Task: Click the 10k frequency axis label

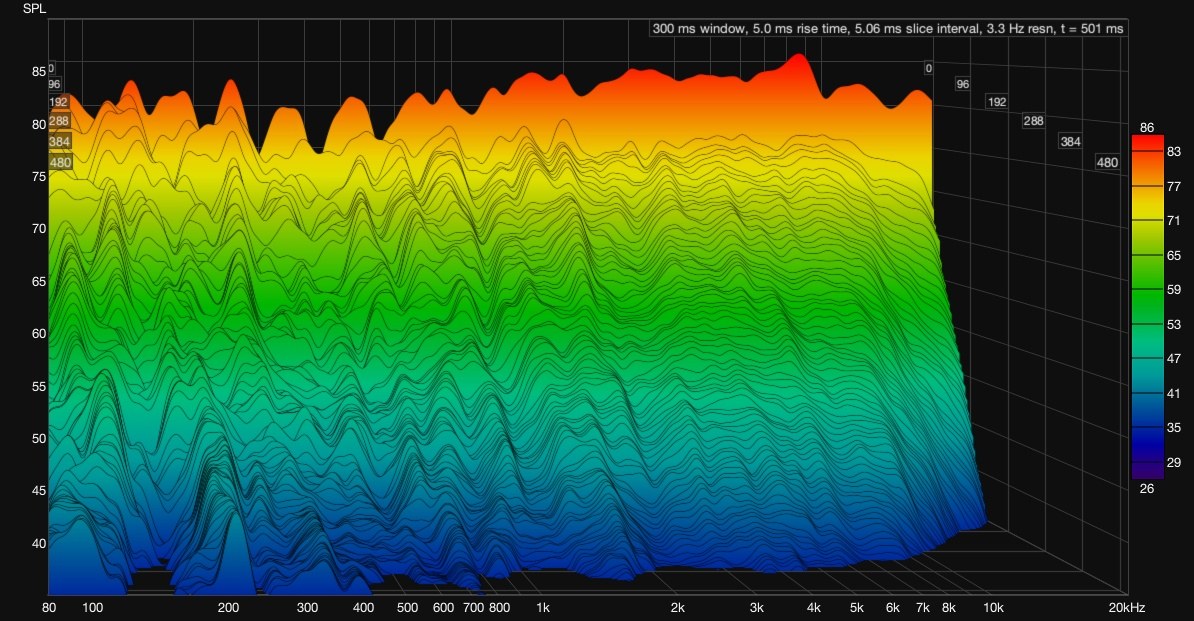Action: coord(993,607)
